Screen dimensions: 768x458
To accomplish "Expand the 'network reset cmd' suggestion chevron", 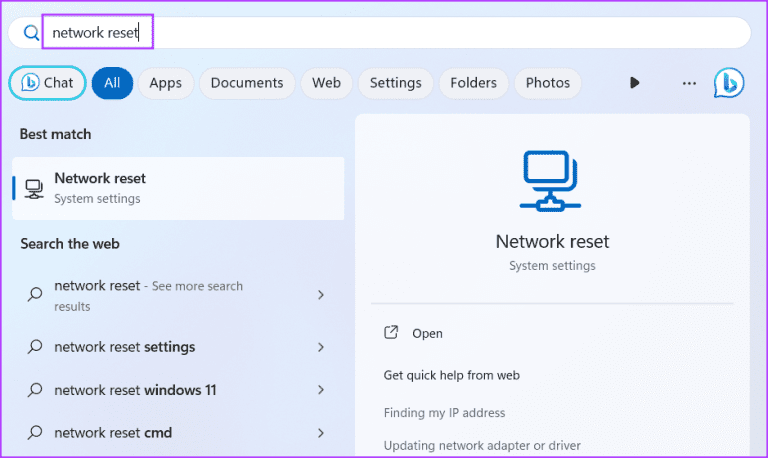I will click(321, 433).
